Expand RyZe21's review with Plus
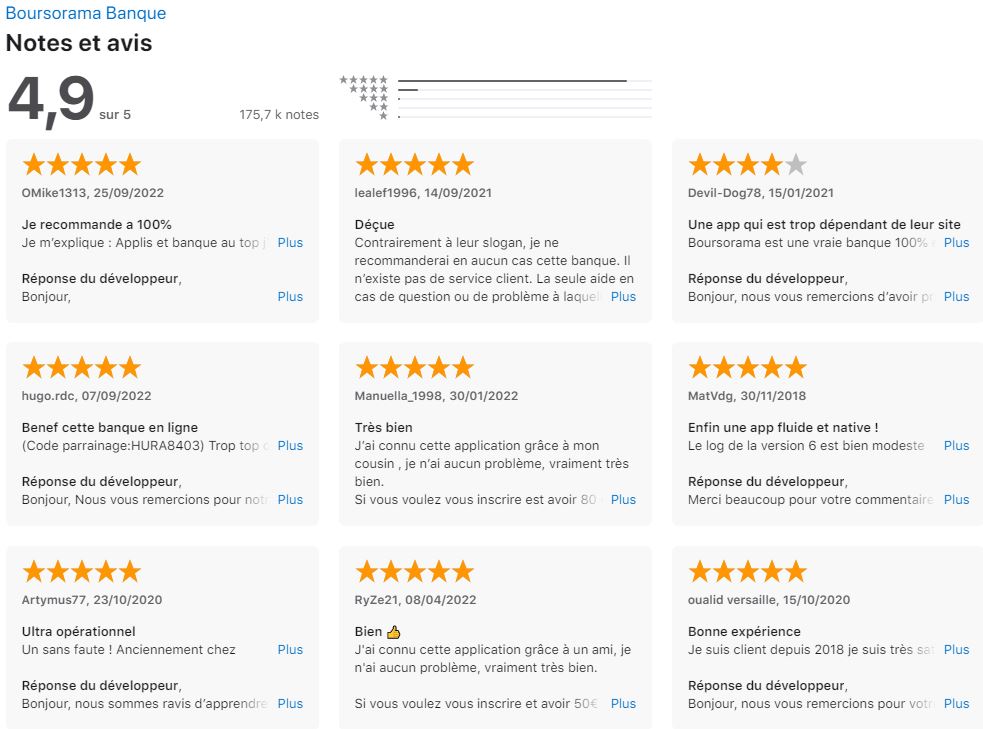Image resolution: width=983 pixels, height=729 pixels. pyautogui.click(x=623, y=704)
